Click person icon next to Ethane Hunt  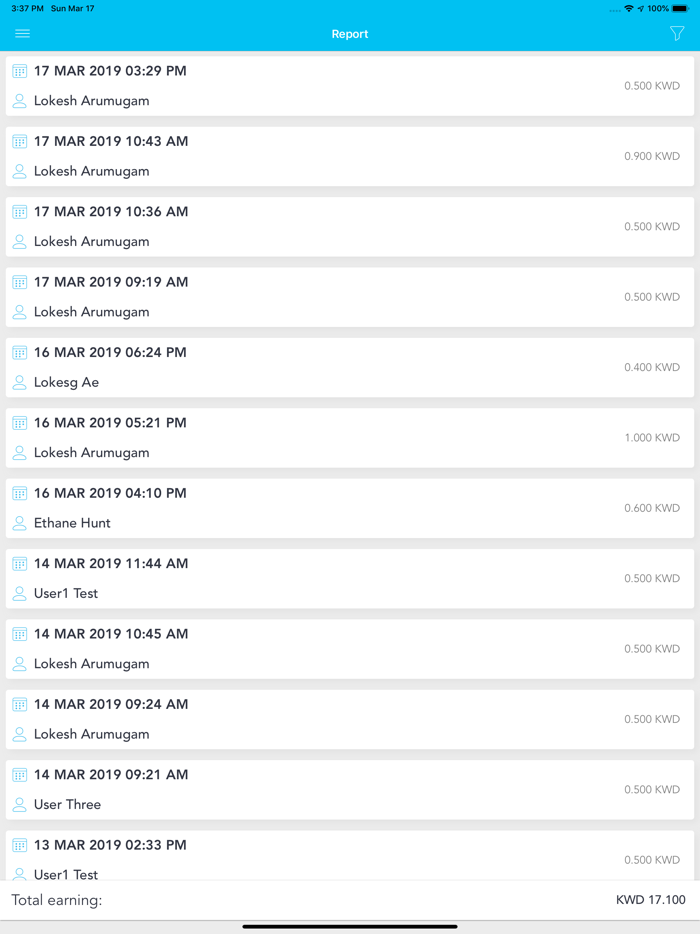pyautogui.click(x=20, y=523)
